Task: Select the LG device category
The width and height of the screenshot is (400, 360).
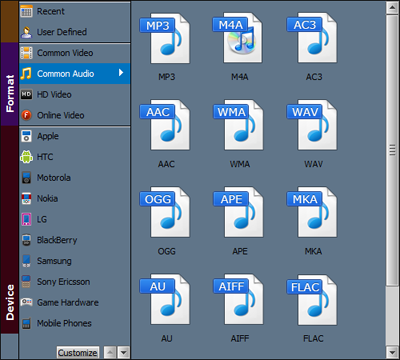Action: 75,219
